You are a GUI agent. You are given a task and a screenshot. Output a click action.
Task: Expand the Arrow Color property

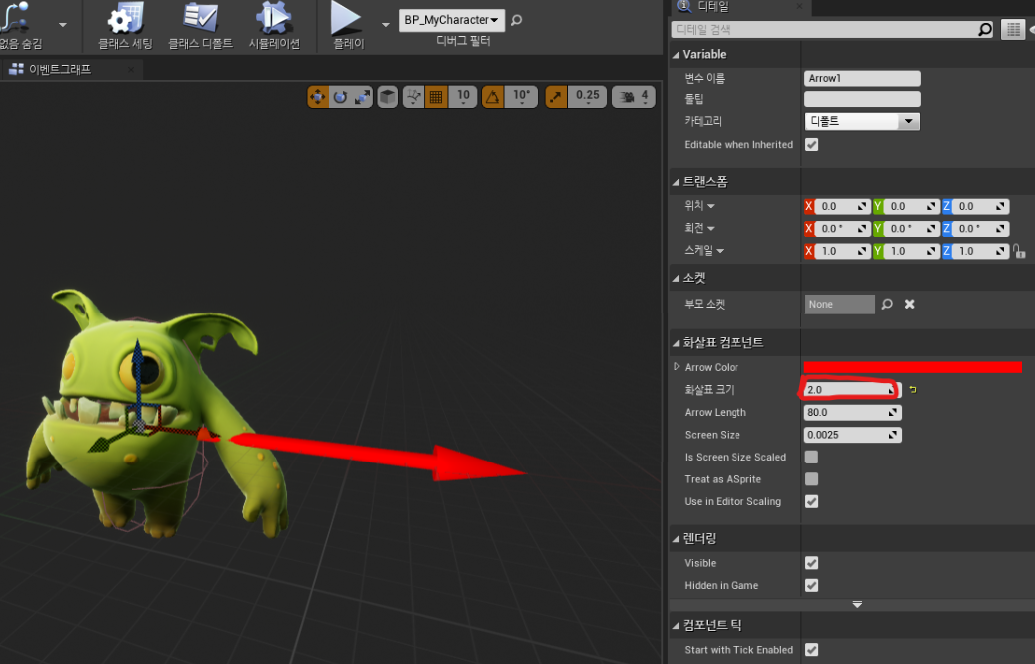677,366
